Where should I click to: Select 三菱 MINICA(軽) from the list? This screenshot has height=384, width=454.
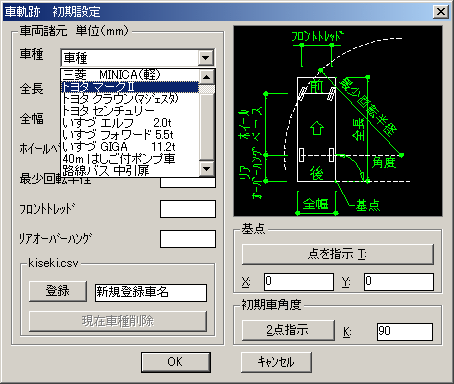point(130,75)
